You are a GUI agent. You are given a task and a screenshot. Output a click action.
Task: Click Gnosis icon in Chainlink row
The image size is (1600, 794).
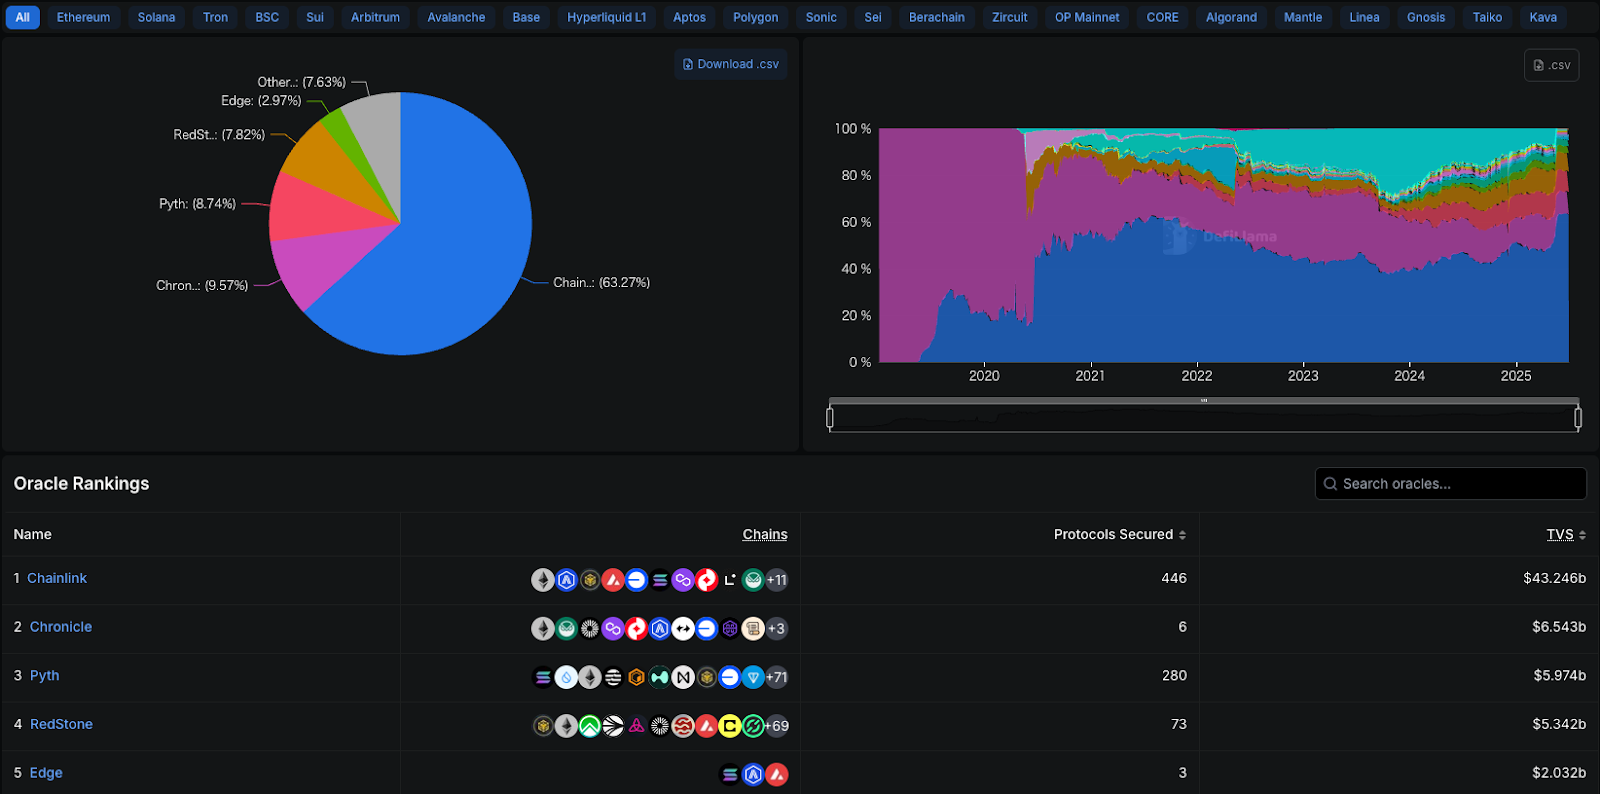(x=753, y=580)
